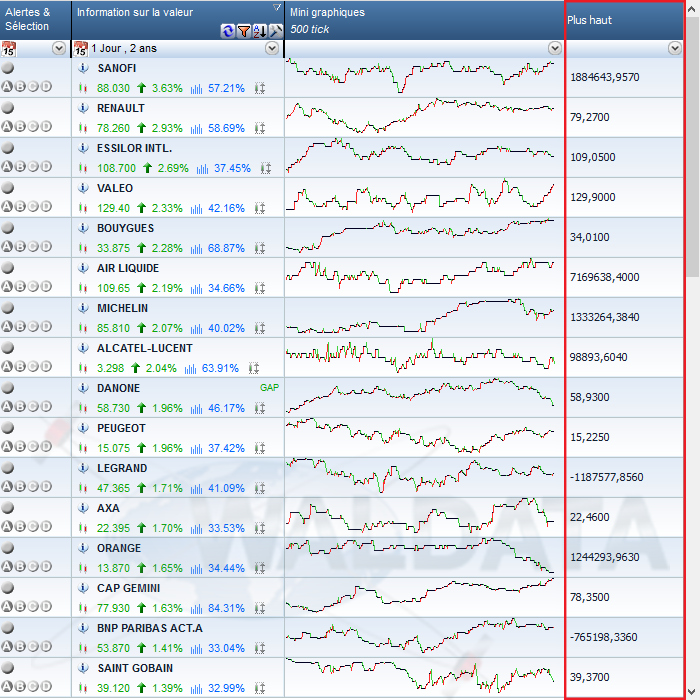Image resolution: width=700 pixels, height=700 pixels.
Task: Click the info icon next to SANOFI
Action: pos(83,68)
